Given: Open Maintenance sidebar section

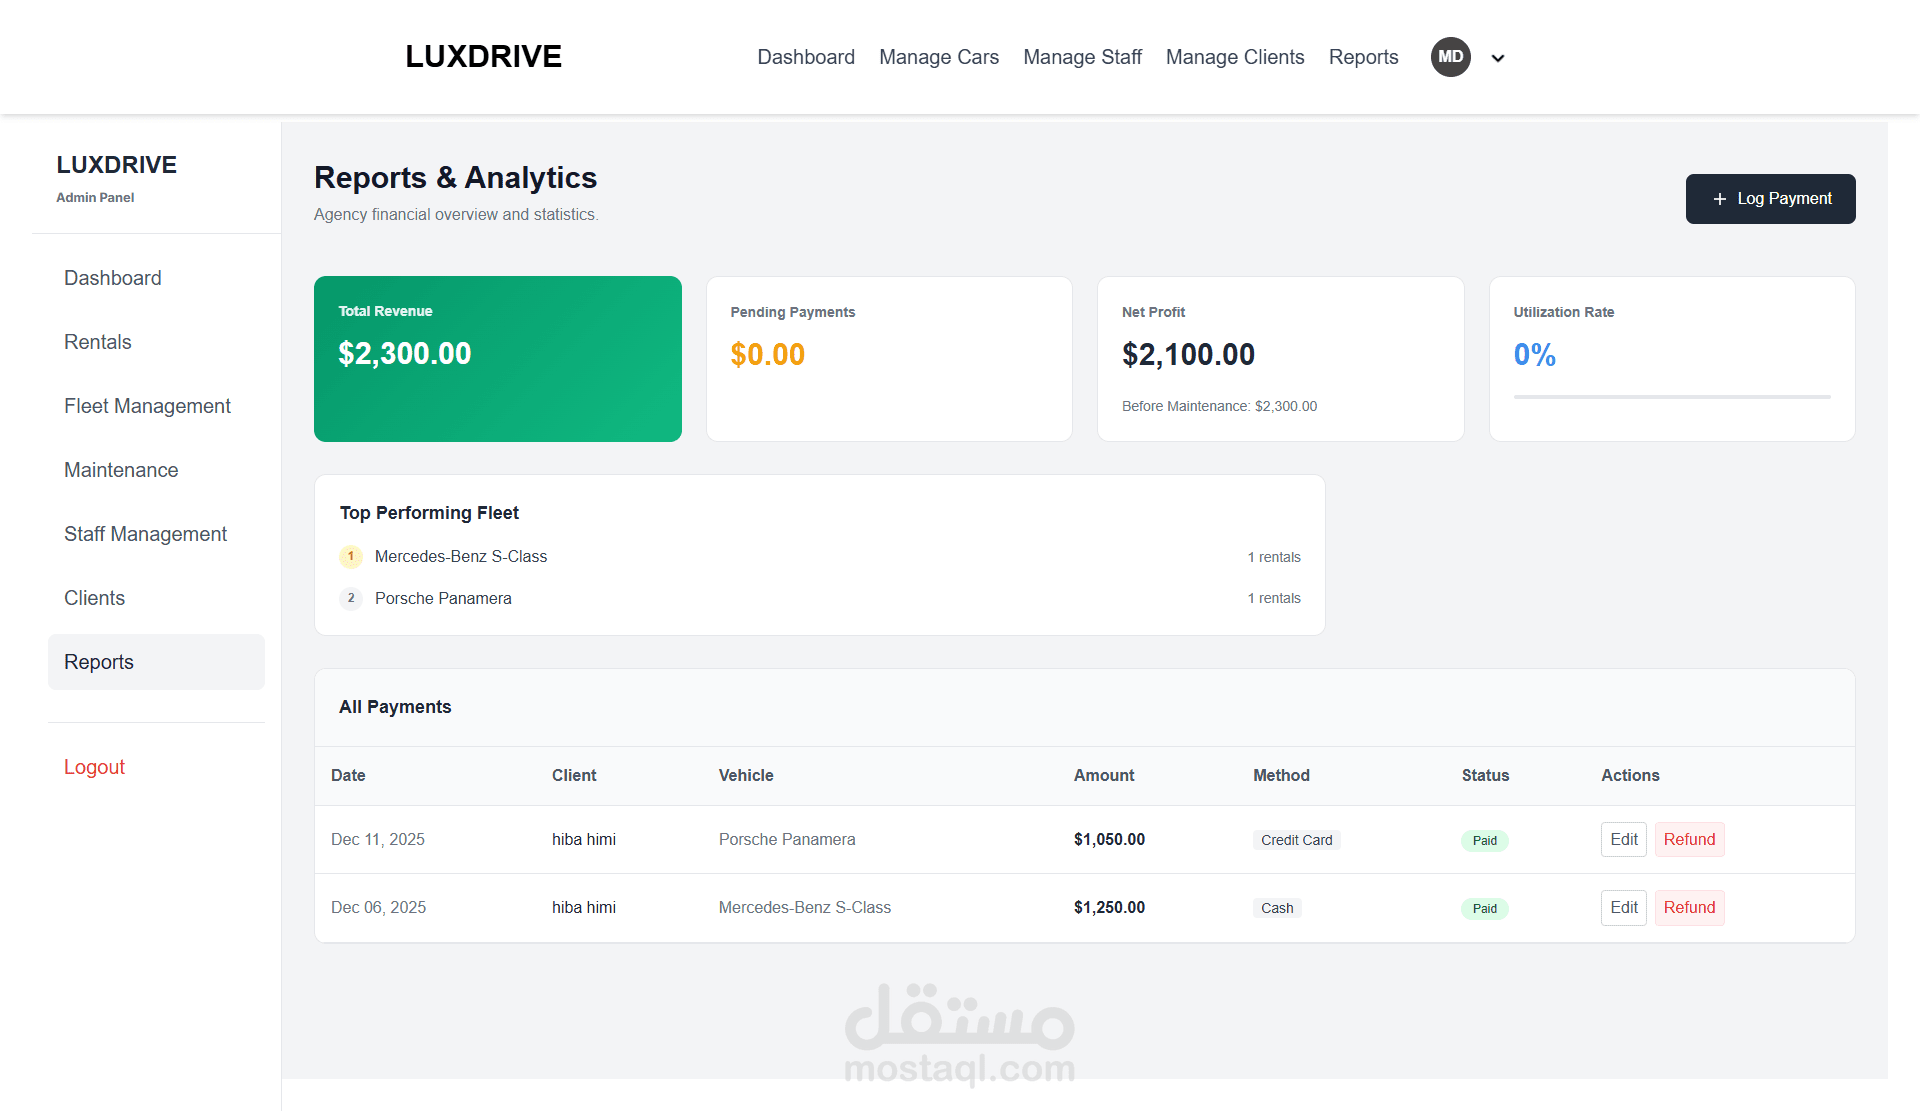Looking at the screenshot, I should point(121,470).
